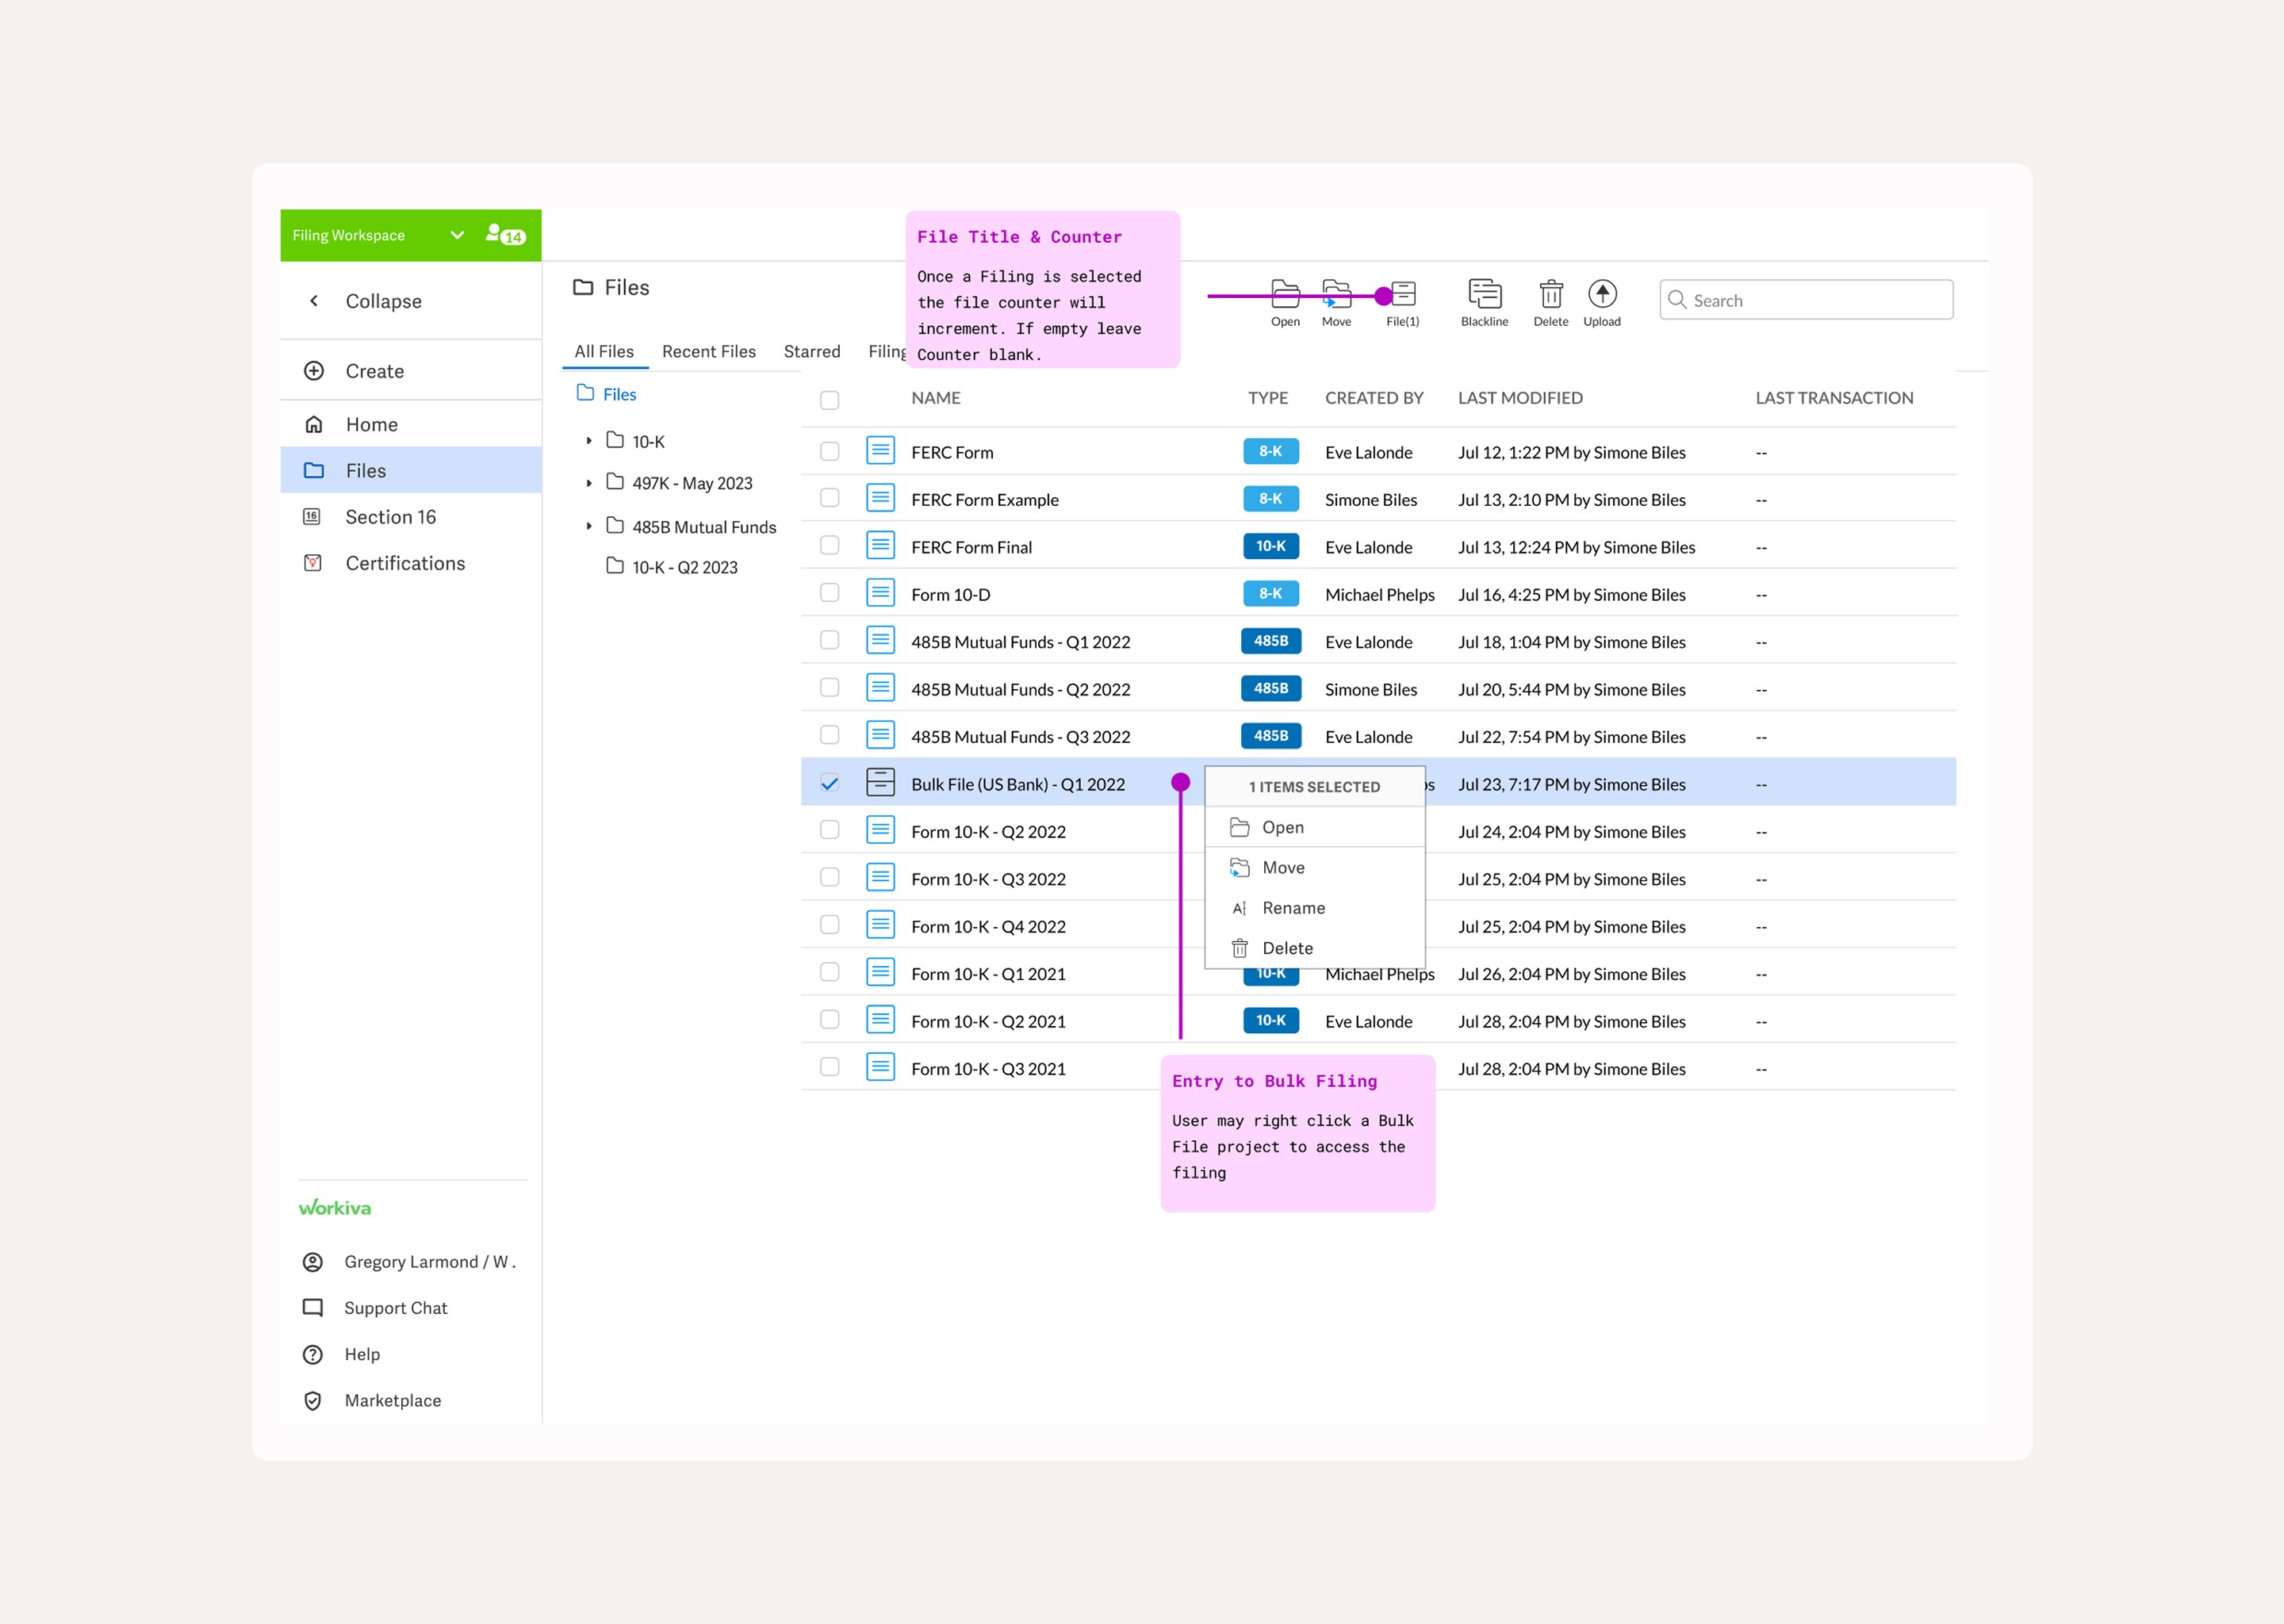Screen dimensions: 2284x1624
Task: Switch to the Recent Files tab
Action: (x=708, y=351)
